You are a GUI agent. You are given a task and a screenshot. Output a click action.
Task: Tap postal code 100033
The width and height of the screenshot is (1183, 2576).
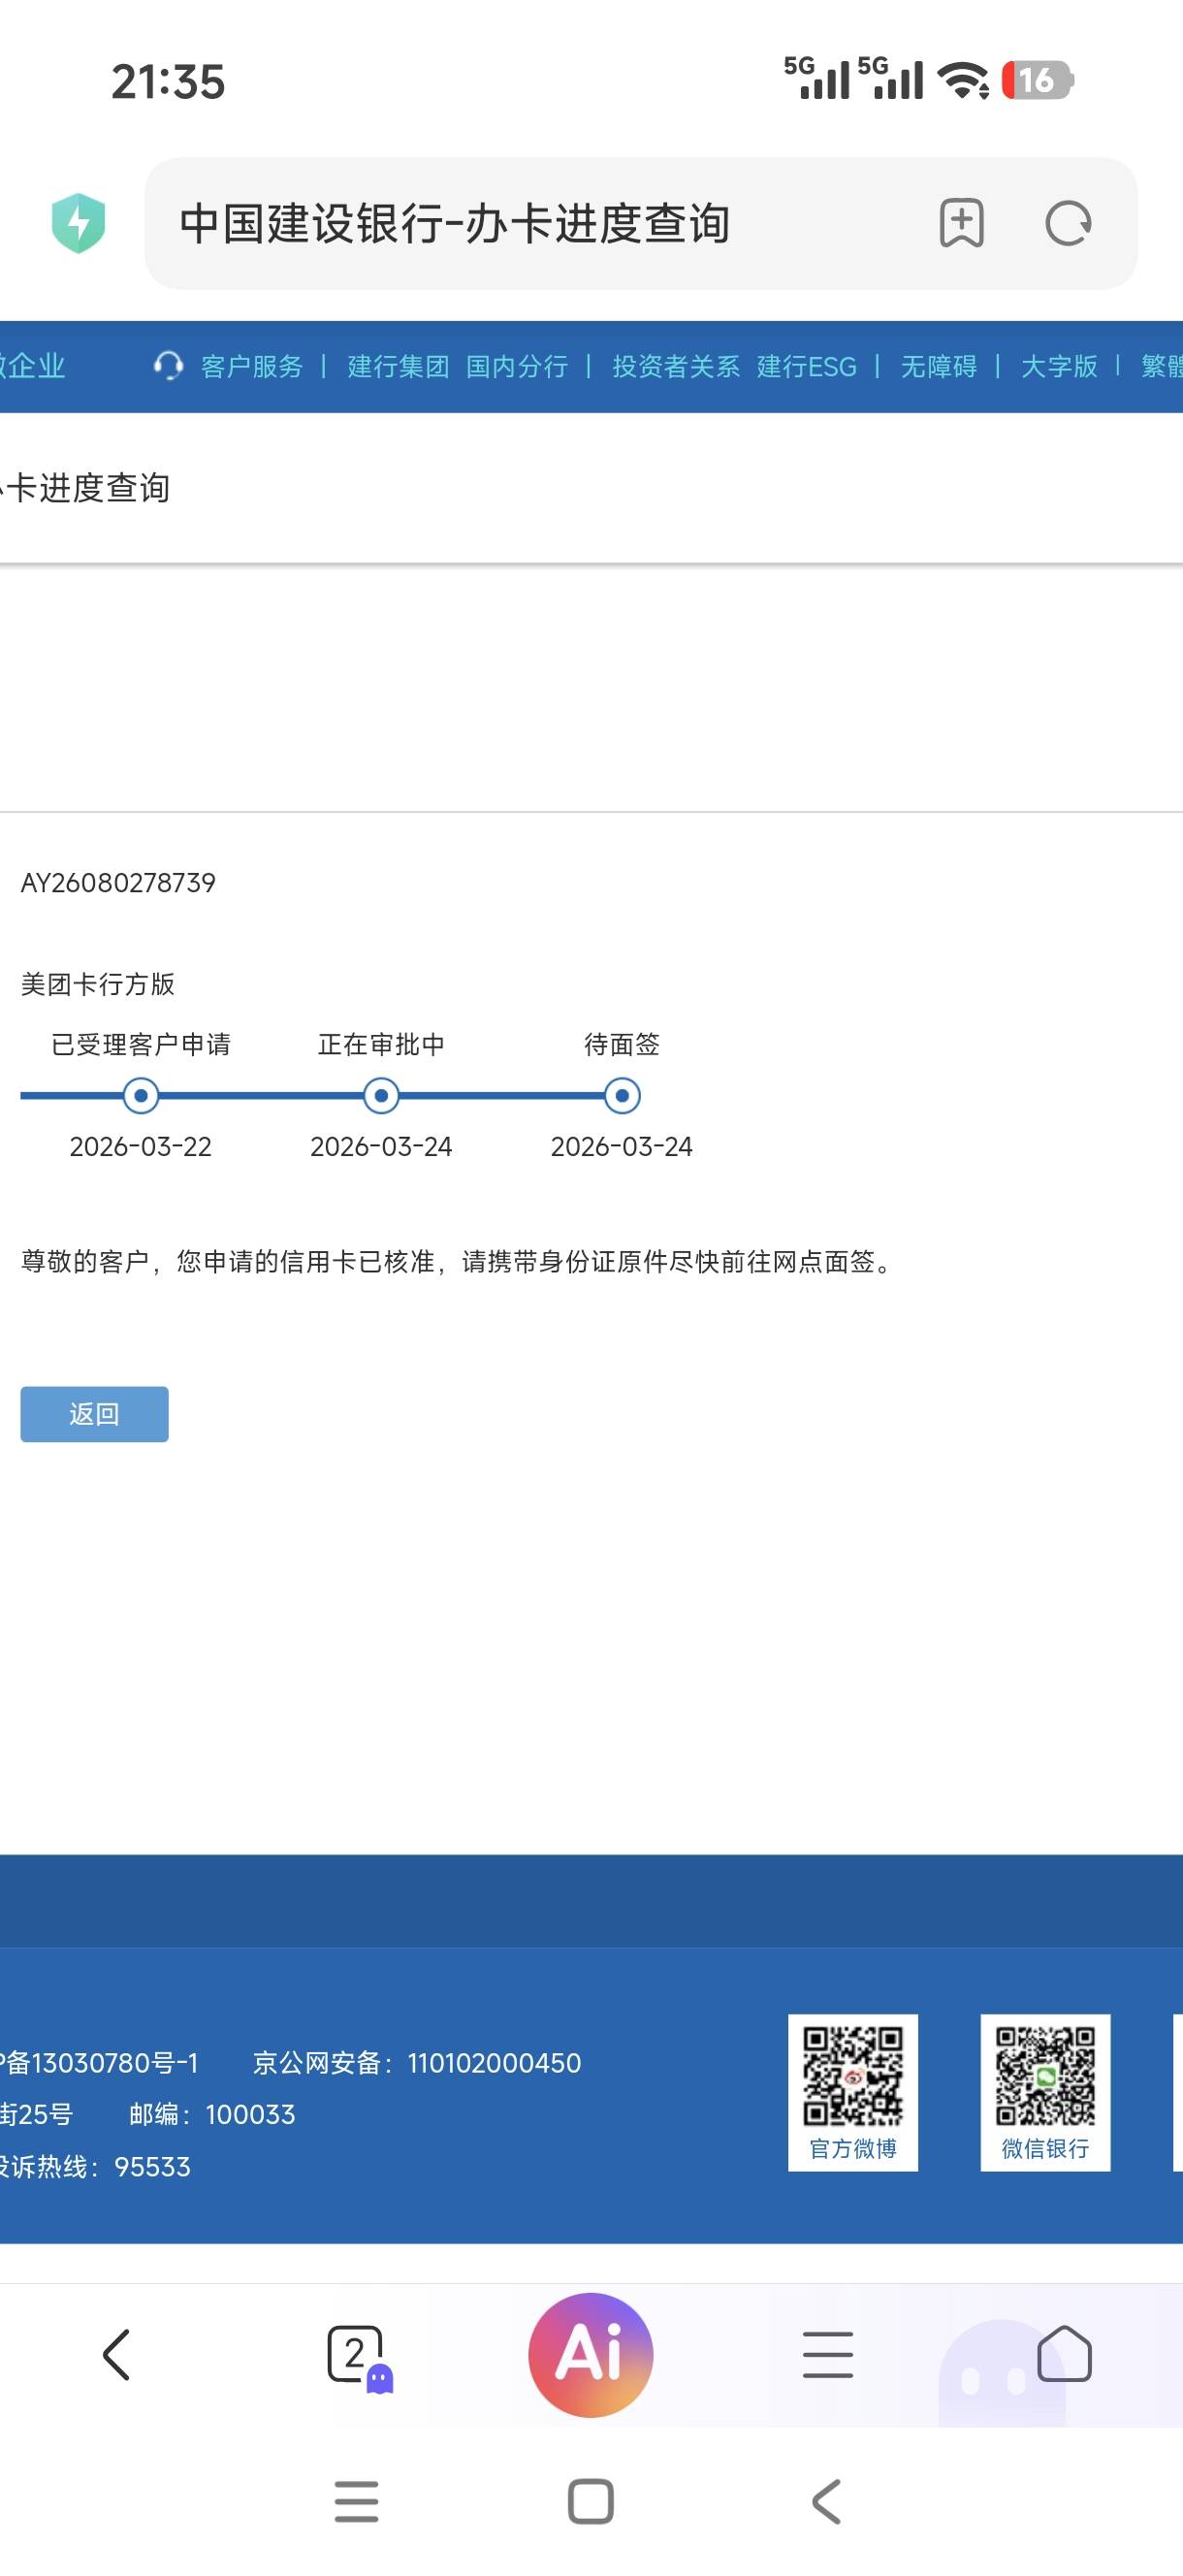point(250,2114)
